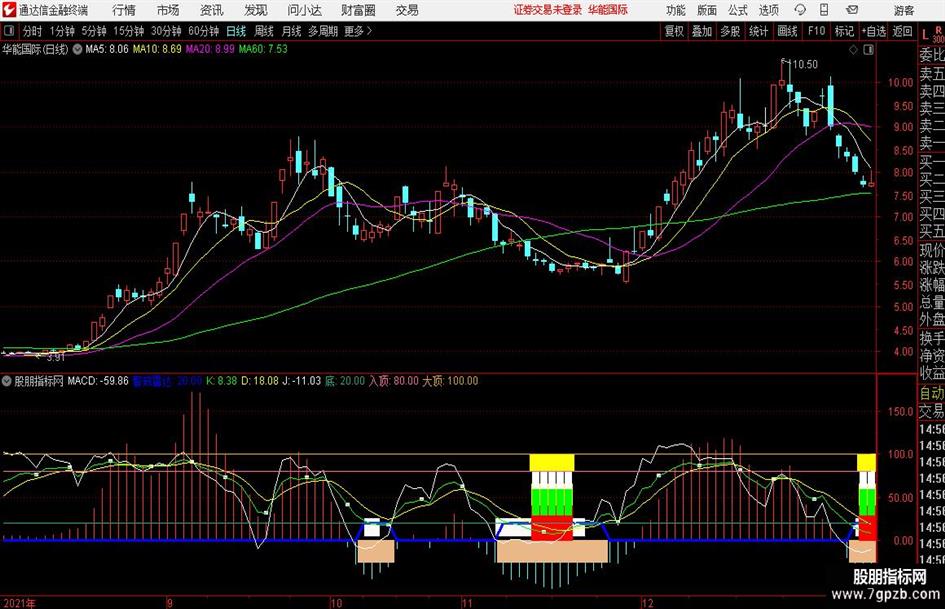Click the MA10: 8.69 label
Viewport: 945px width, 609px height.
(157, 49)
